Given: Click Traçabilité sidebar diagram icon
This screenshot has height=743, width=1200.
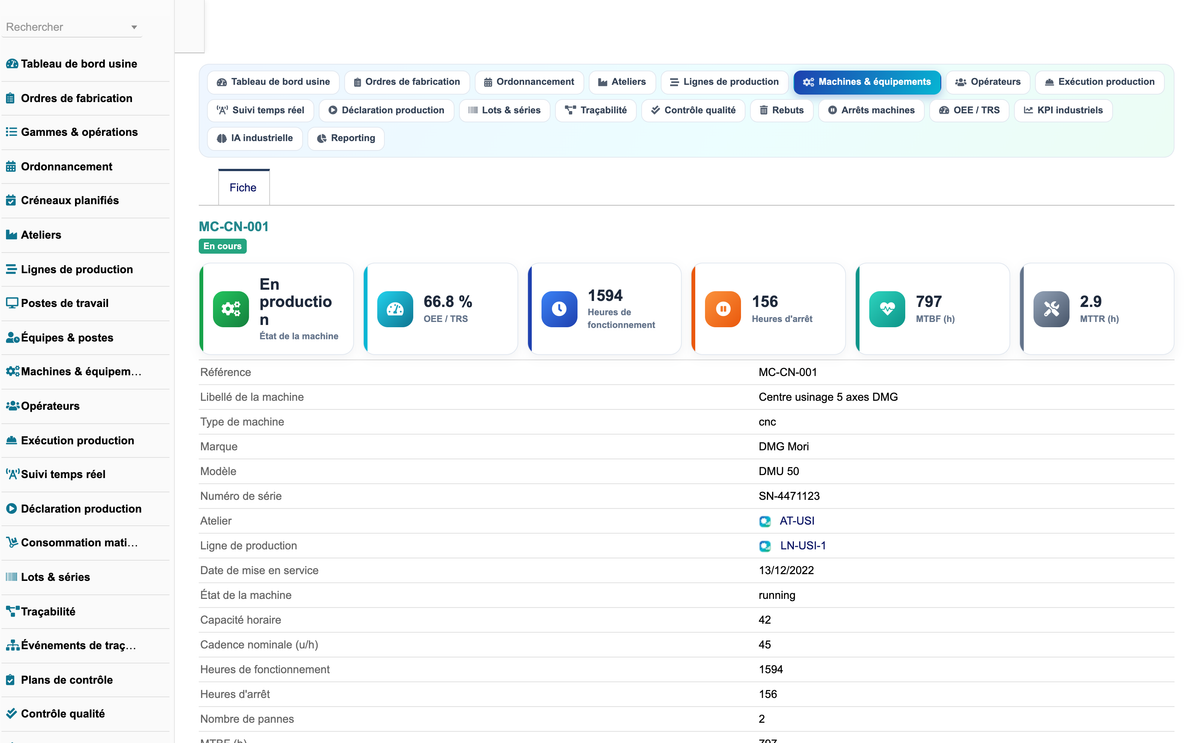Looking at the screenshot, I should coord(12,611).
